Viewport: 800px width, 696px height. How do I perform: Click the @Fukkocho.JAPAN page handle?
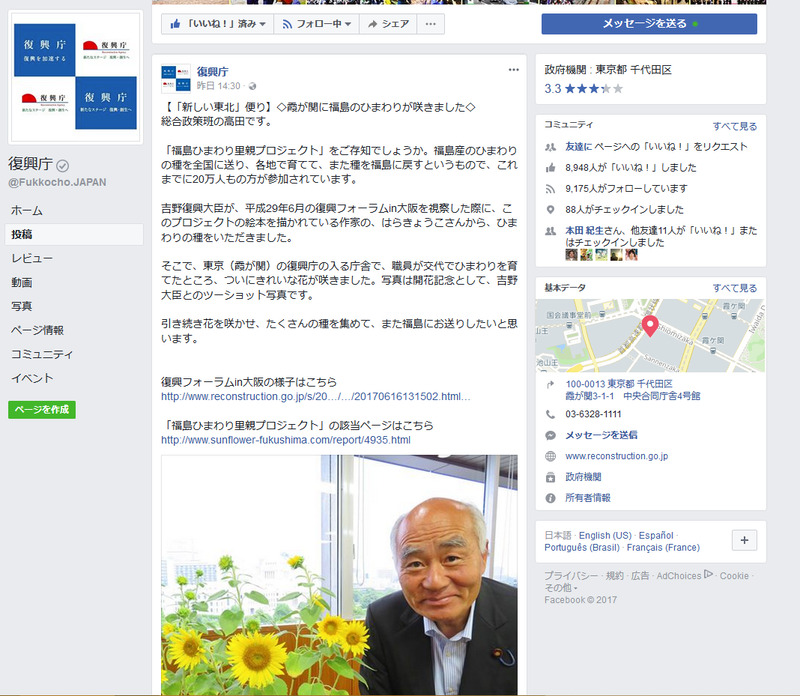57,182
